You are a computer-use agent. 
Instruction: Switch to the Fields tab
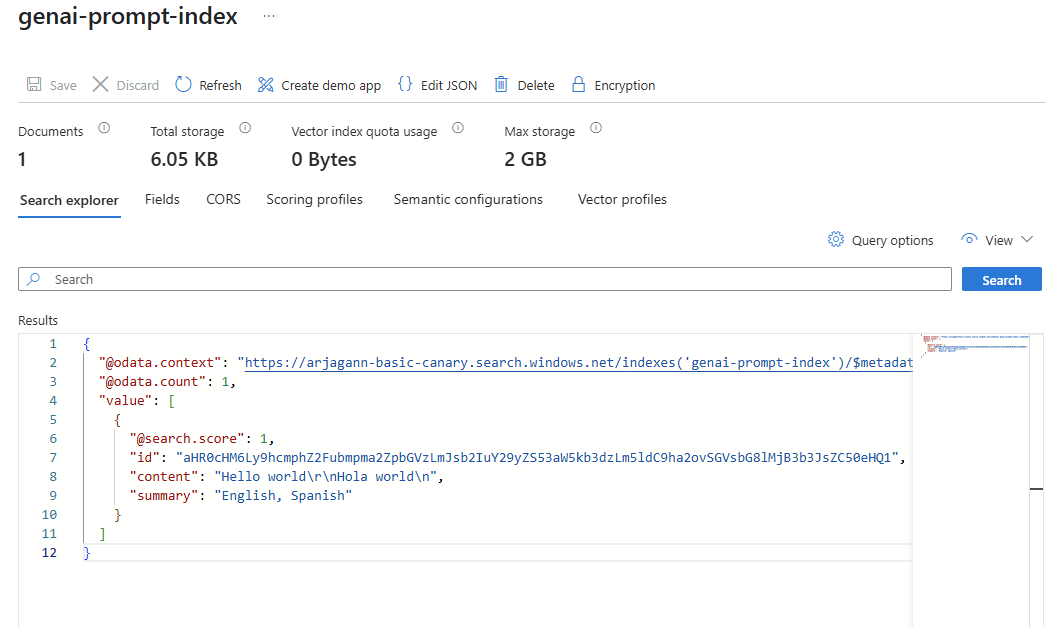[x=162, y=199]
